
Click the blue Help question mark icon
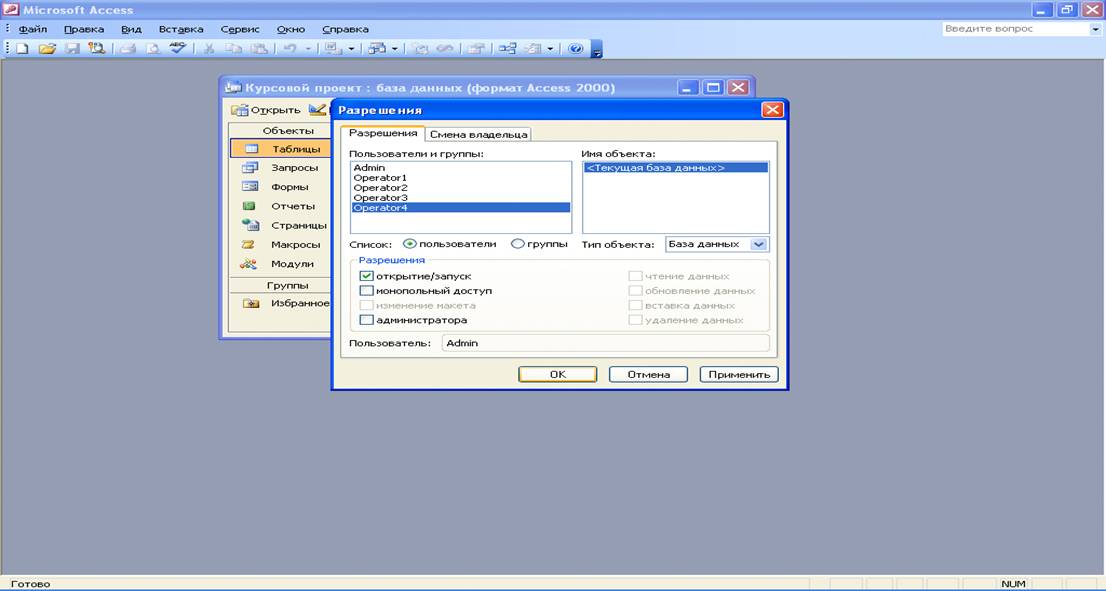point(575,48)
